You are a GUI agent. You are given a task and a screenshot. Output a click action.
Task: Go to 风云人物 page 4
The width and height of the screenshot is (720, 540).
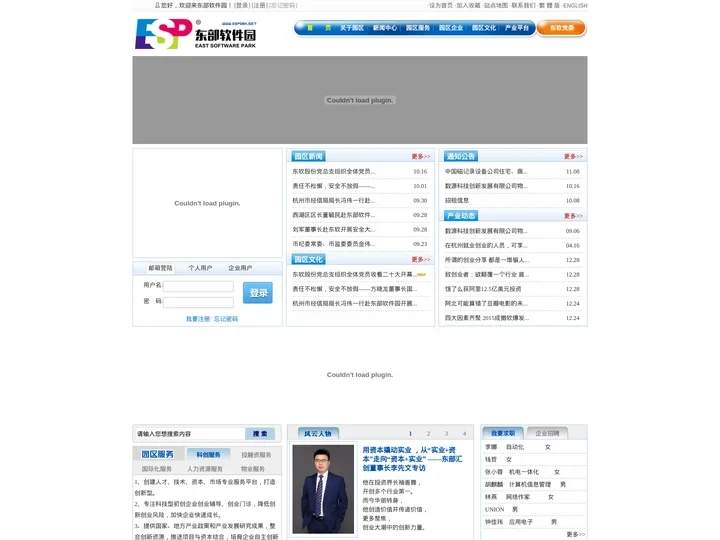click(x=465, y=433)
